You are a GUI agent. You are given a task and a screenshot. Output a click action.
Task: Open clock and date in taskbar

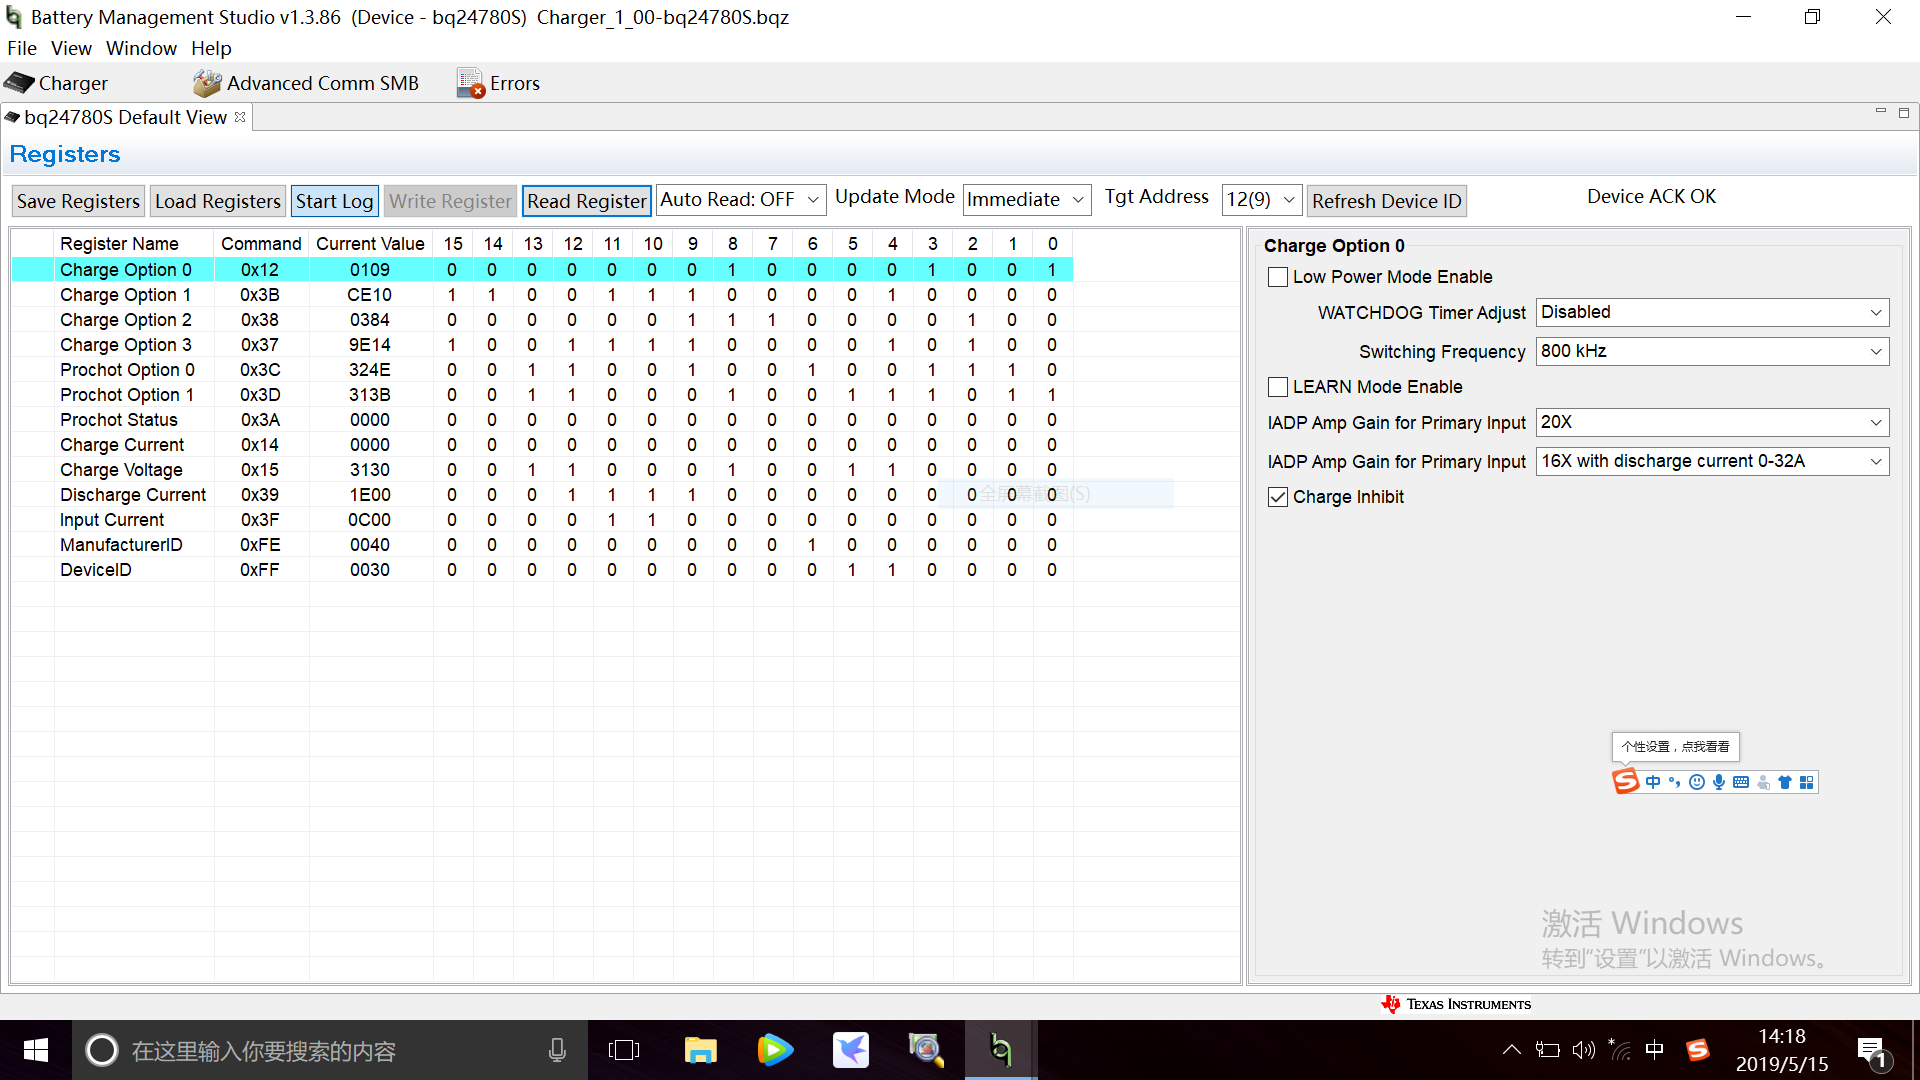click(1782, 1050)
